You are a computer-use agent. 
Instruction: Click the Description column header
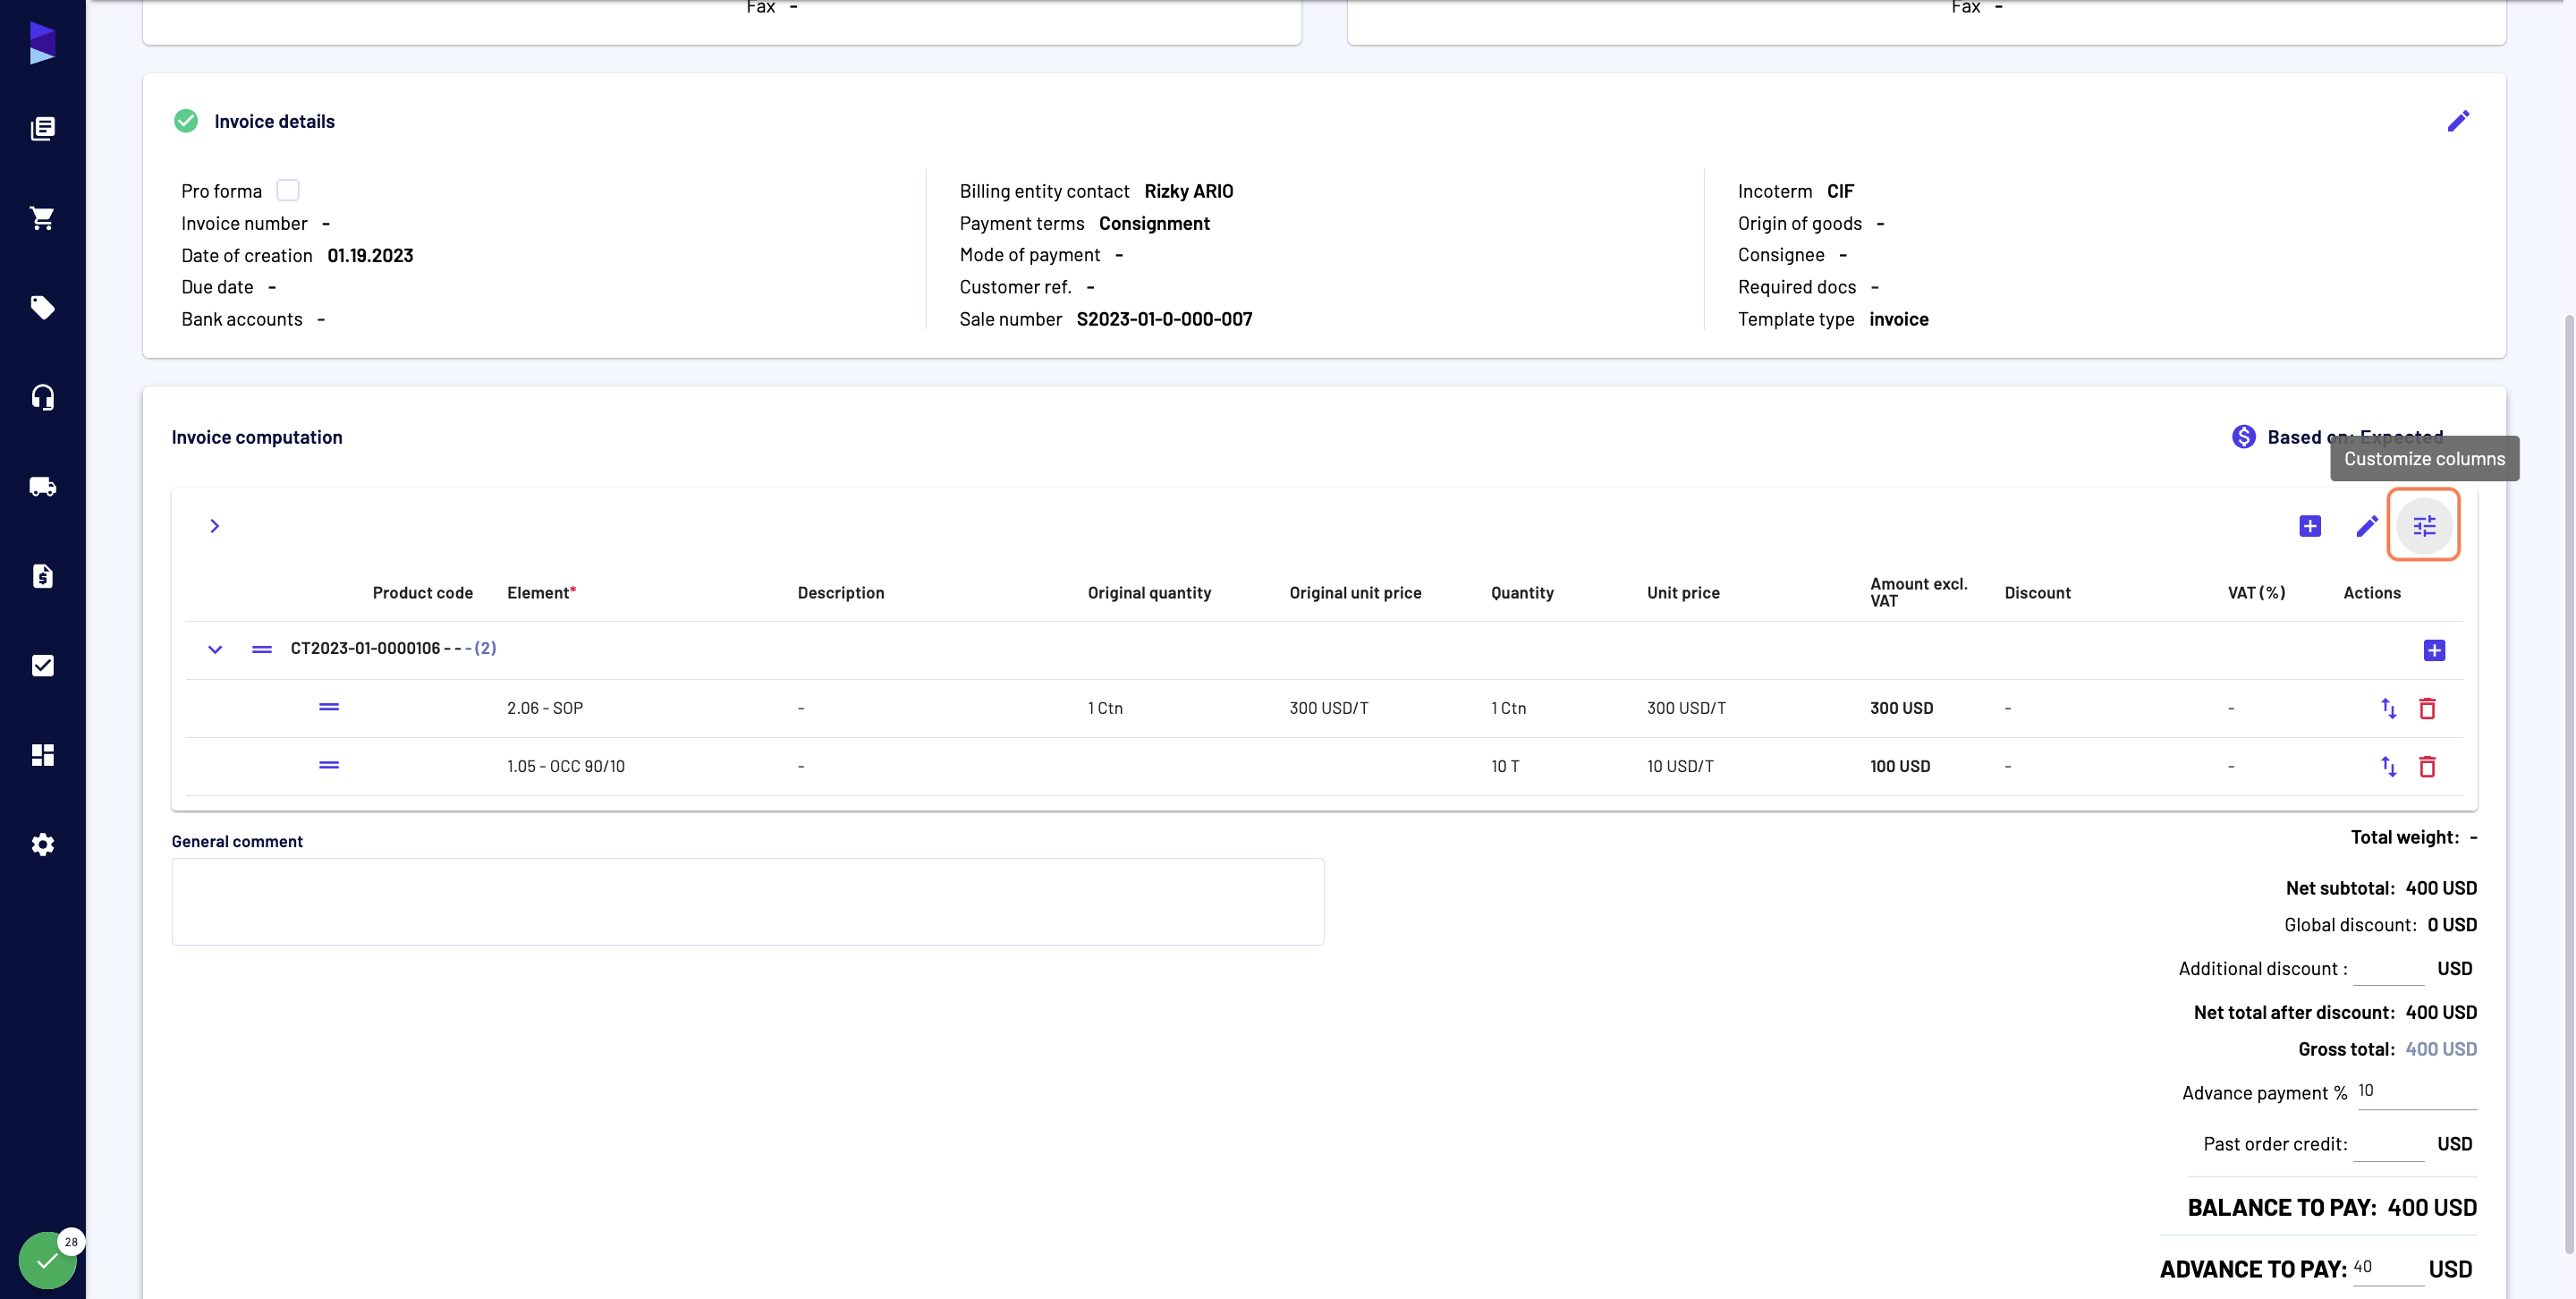tap(840, 593)
